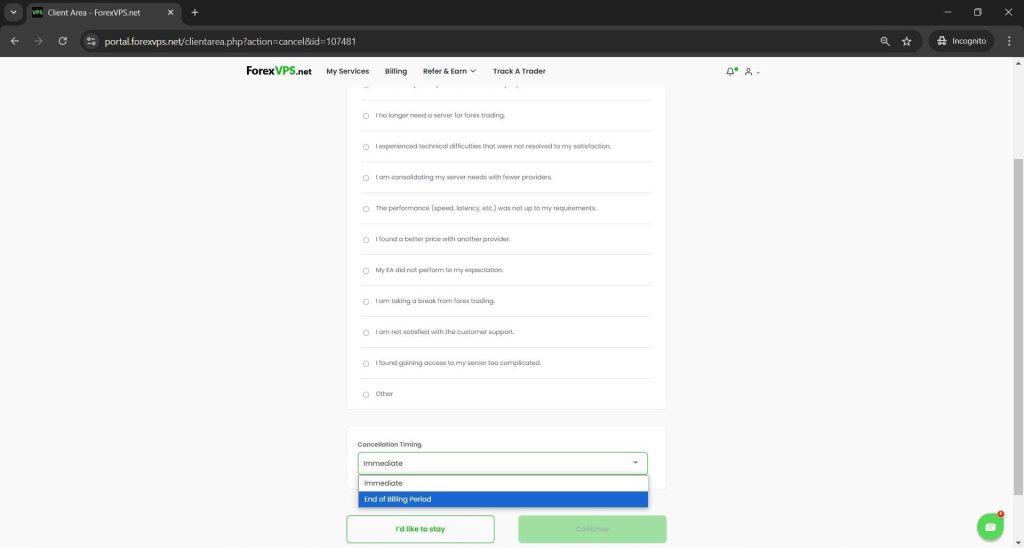Select 'experienced technical difficulties' reason
Image resolution: width=1024 pixels, height=548 pixels.
coord(366,147)
